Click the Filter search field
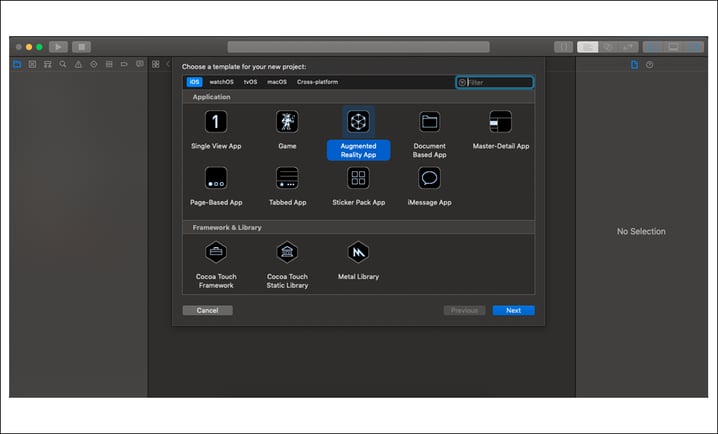The image size is (718, 434). pyautogui.click(x=495, y=82)
